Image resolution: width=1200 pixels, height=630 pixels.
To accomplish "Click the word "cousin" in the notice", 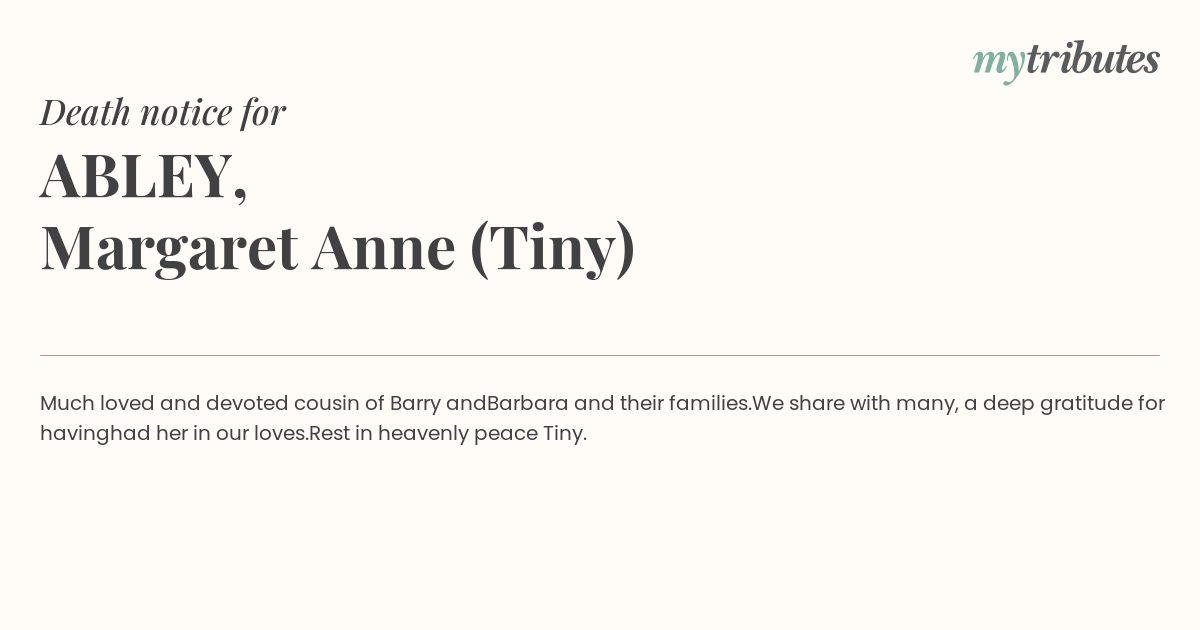I will (x=326, y=403).
